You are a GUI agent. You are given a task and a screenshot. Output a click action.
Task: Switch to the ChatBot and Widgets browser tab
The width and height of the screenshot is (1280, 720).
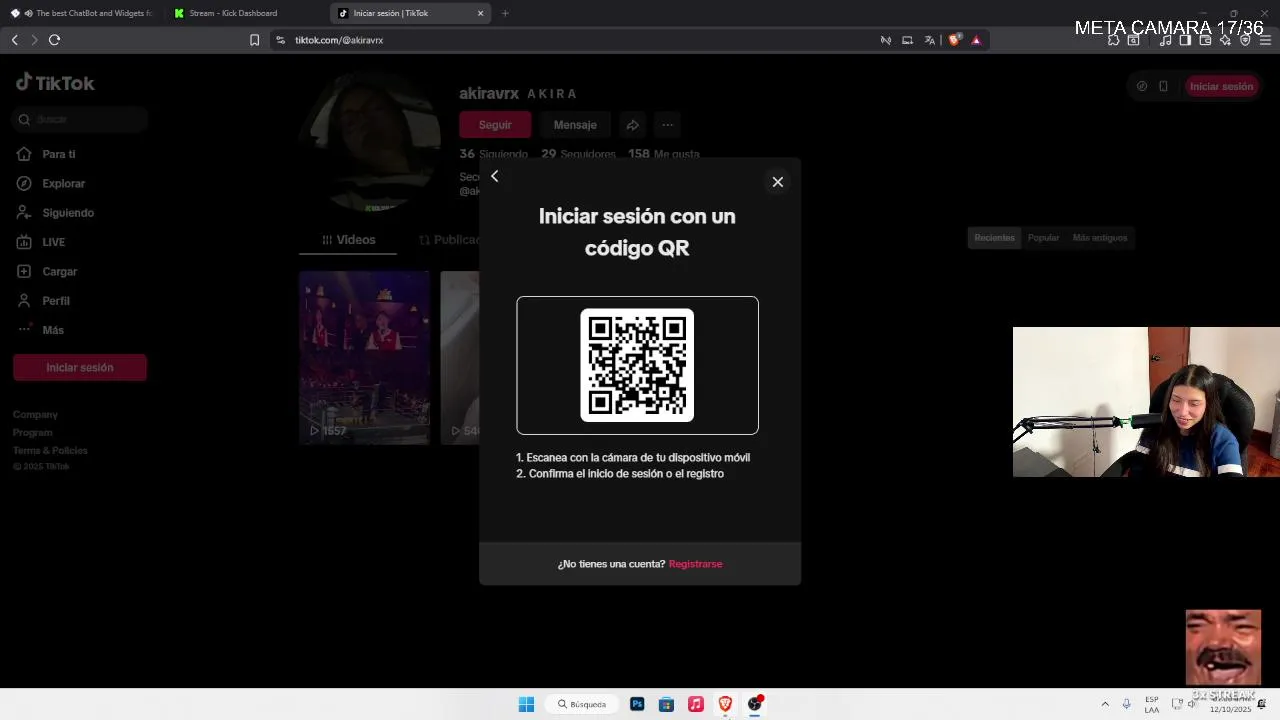coord(82,13)
